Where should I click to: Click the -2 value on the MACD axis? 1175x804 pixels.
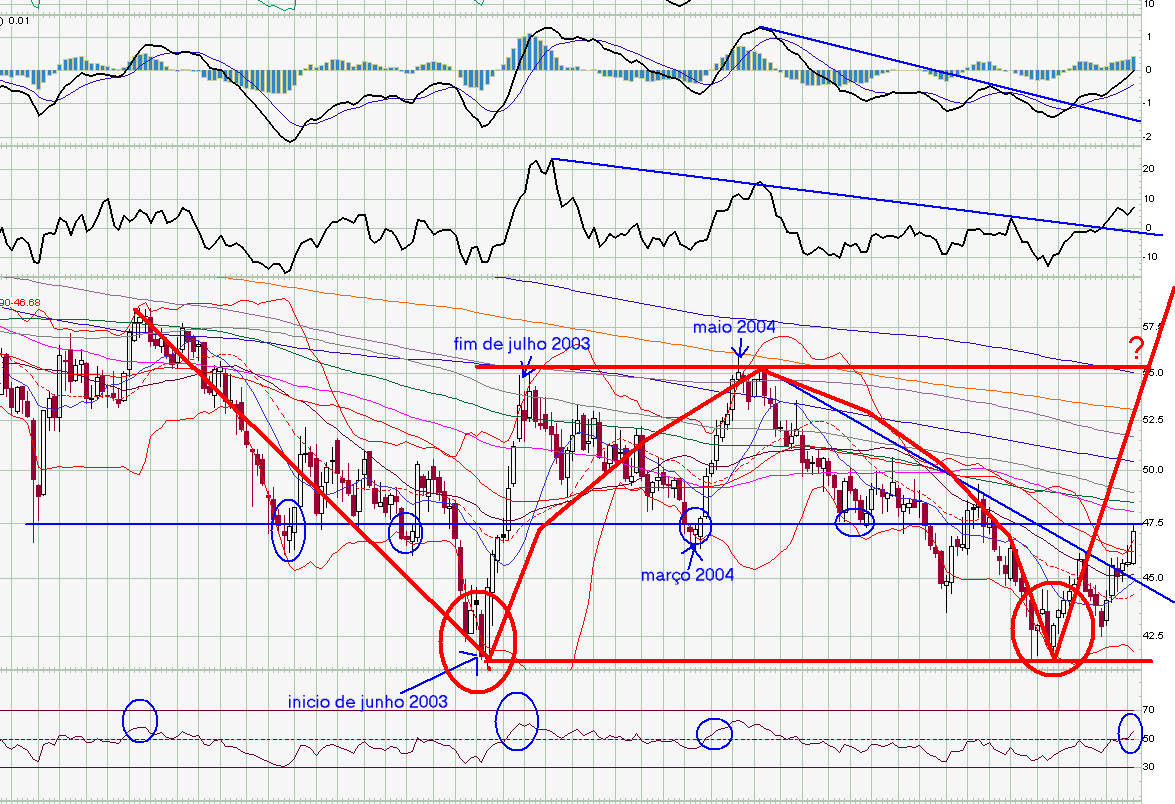pyautogui.click(x=1147, y=137)
